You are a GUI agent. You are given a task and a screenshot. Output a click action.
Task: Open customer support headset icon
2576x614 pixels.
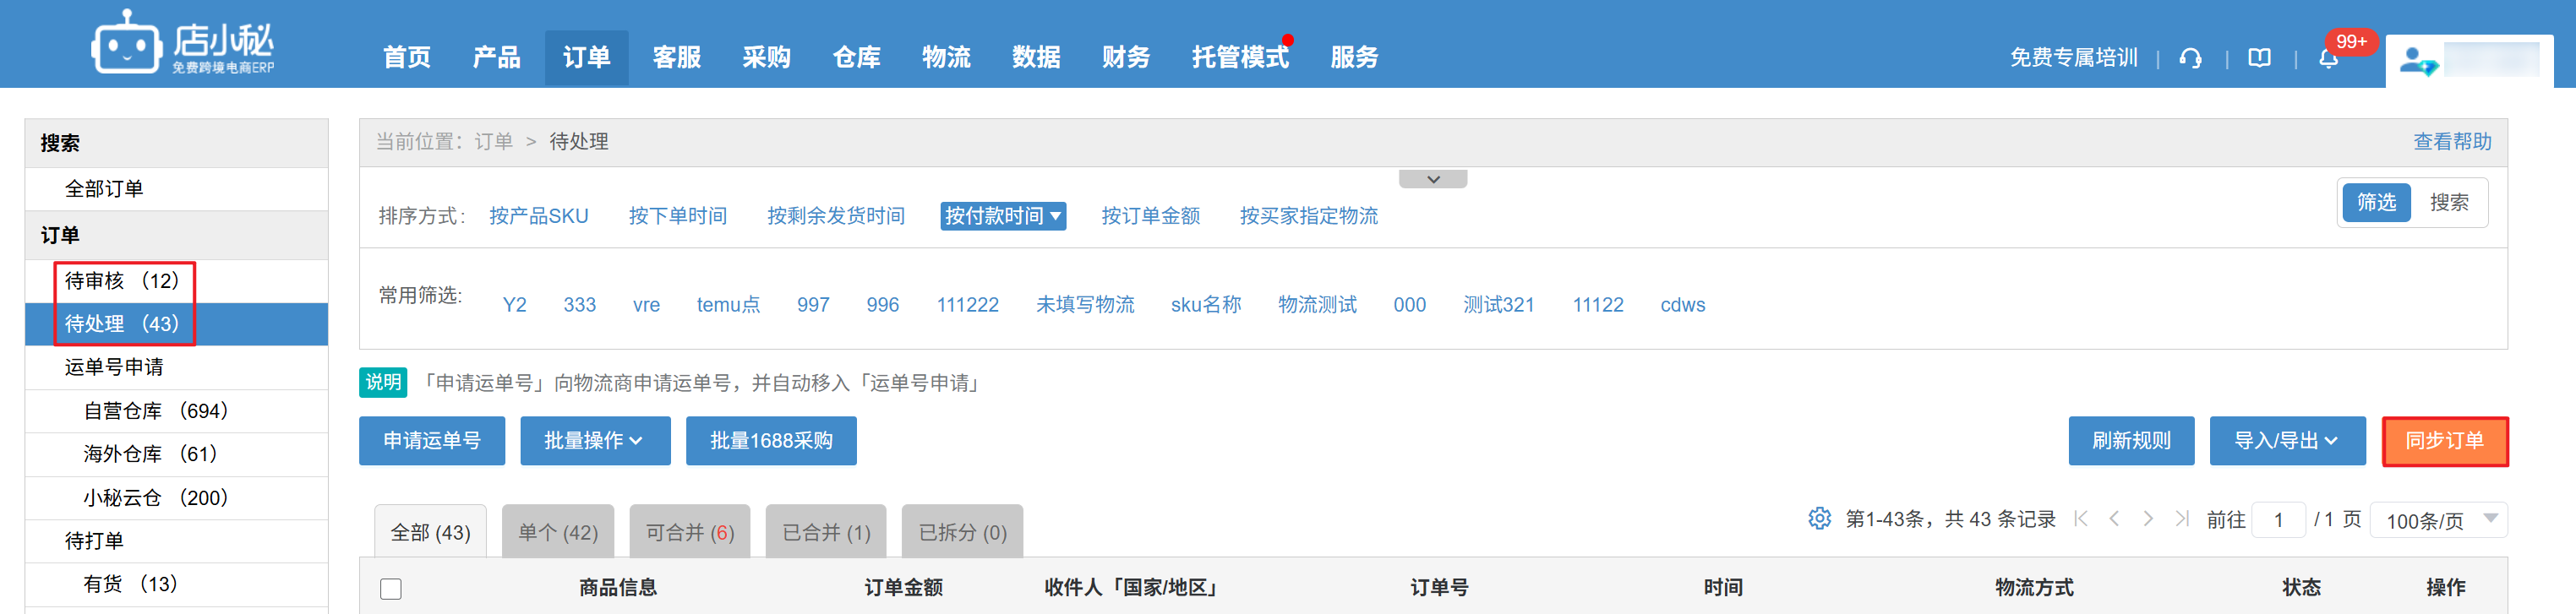2190,59
